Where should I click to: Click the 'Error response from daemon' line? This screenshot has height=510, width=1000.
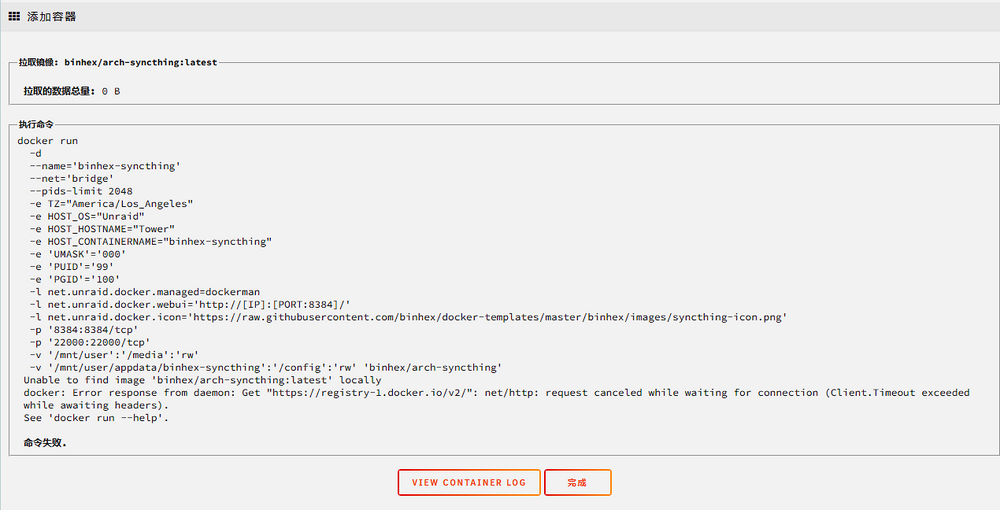(x=497, y=393)
